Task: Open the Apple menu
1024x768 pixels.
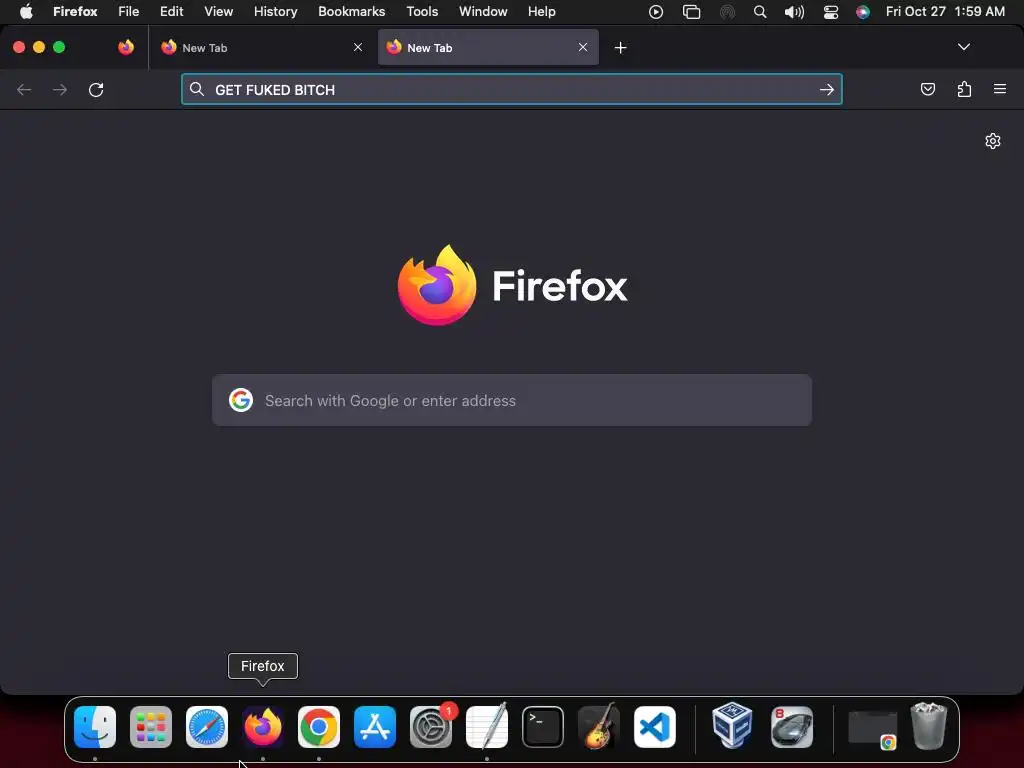Action: (x=26, y=12)
